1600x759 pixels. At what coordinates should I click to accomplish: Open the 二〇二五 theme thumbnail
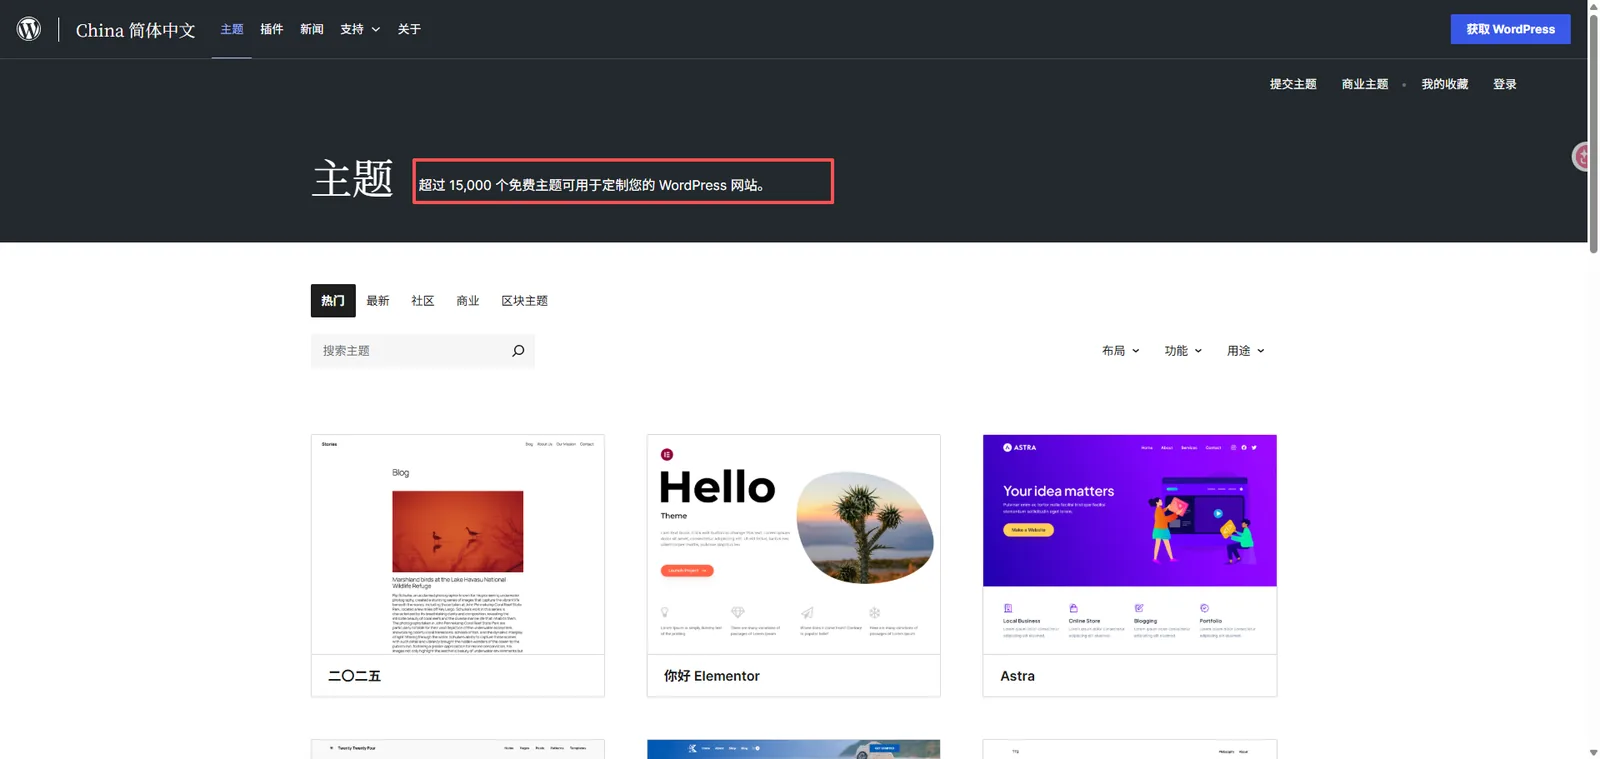458,545
